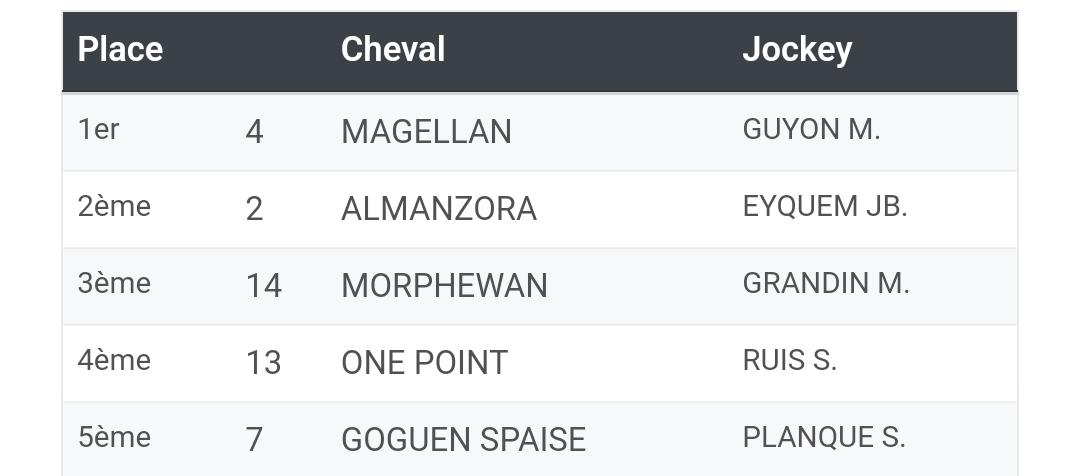Click jockey GUYON M.
The width and height of the screenshot is (1080, 476).
click(811, 129)
